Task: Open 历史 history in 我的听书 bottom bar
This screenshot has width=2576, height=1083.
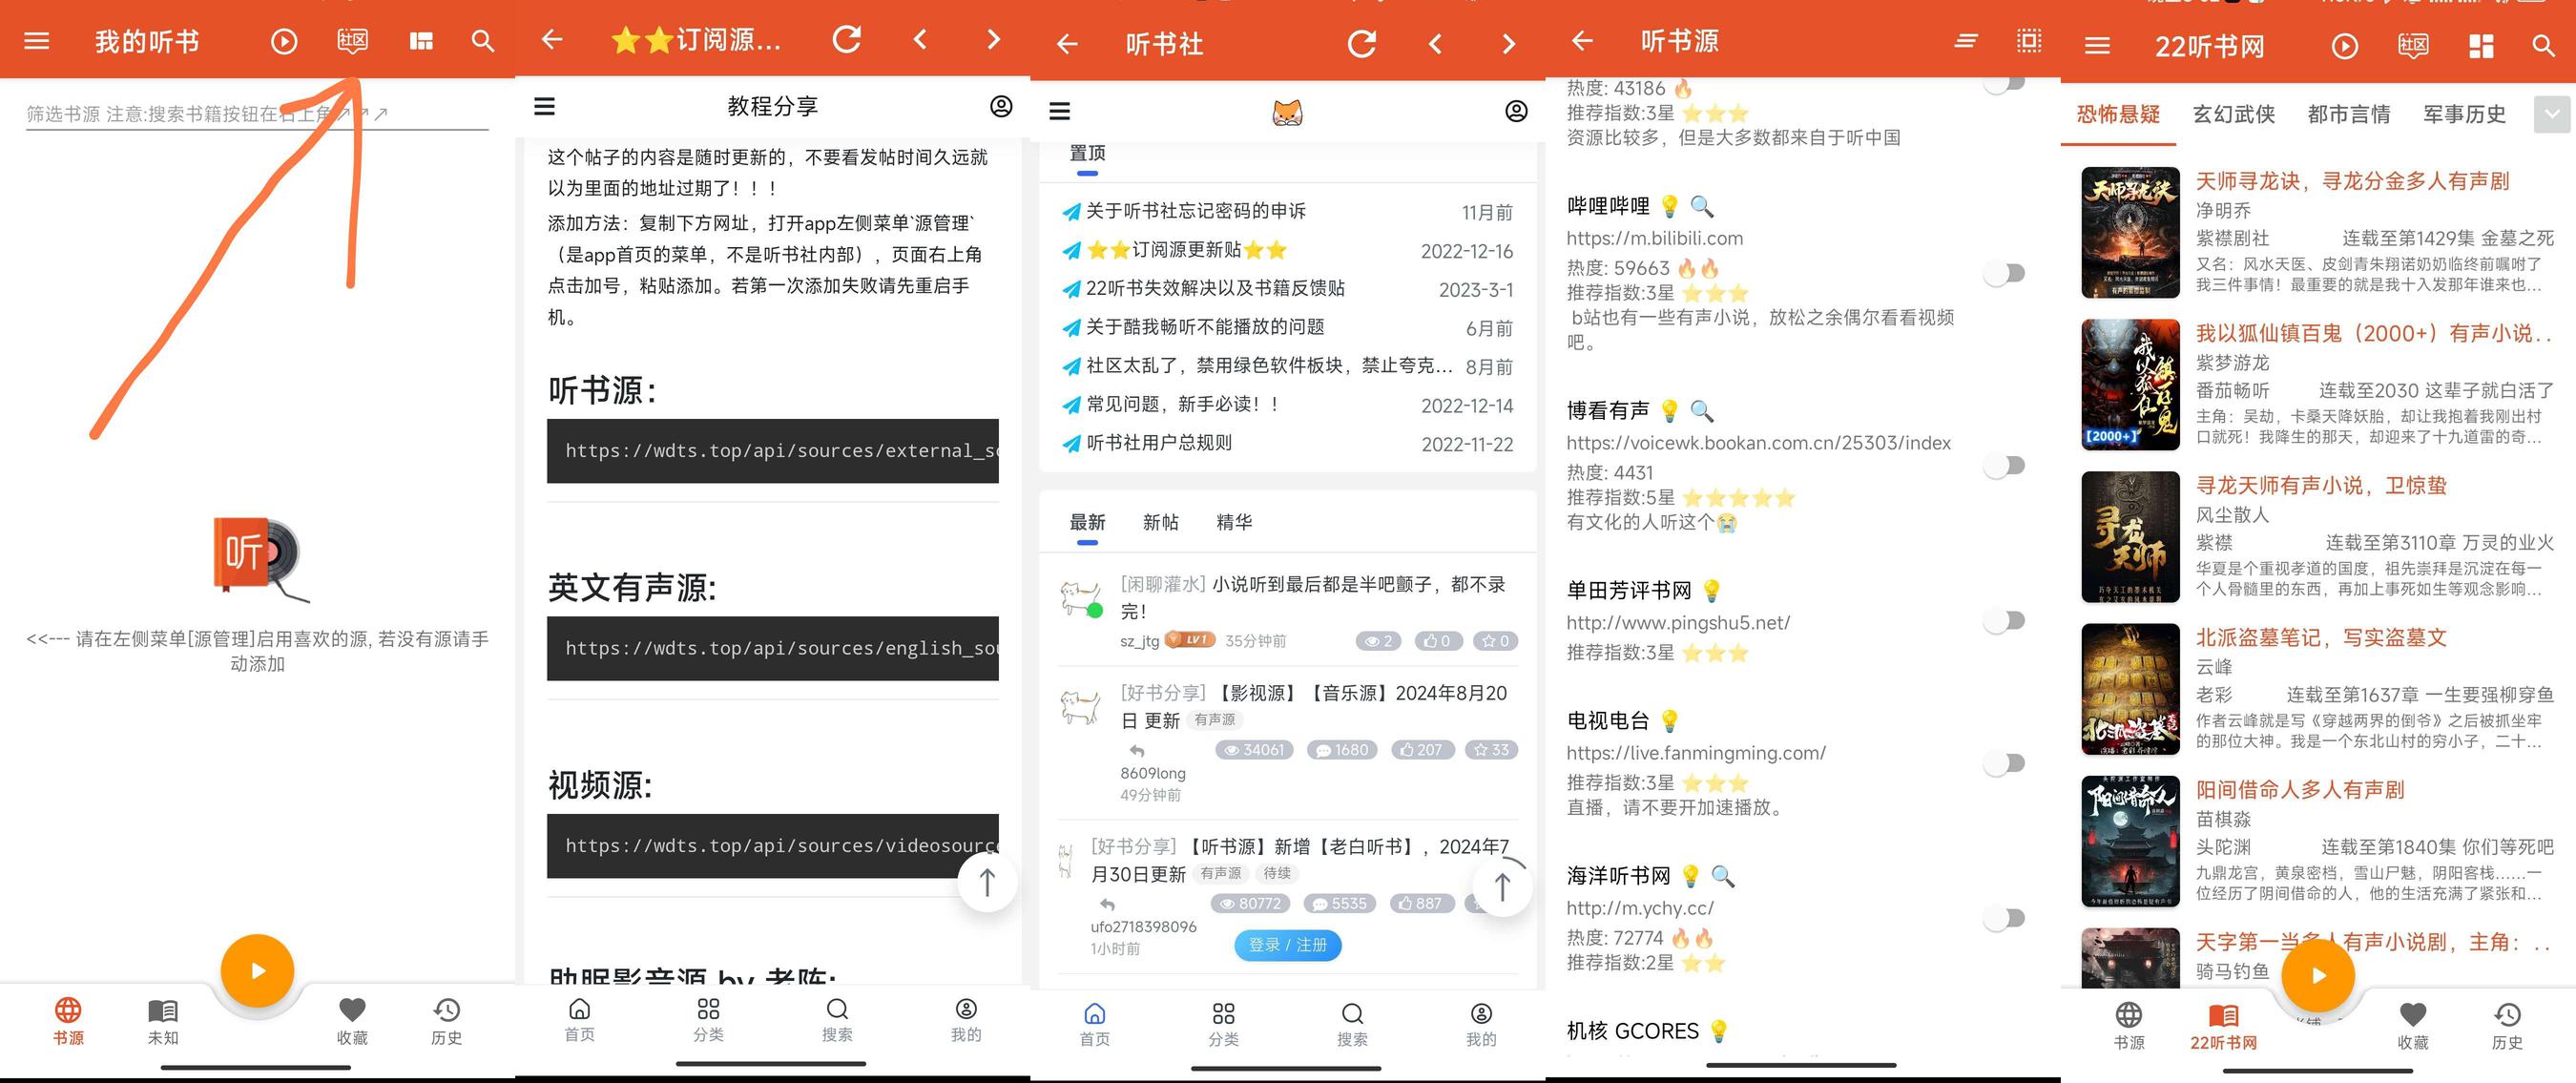Action: pyautogui.click(x=446, y=1022)
